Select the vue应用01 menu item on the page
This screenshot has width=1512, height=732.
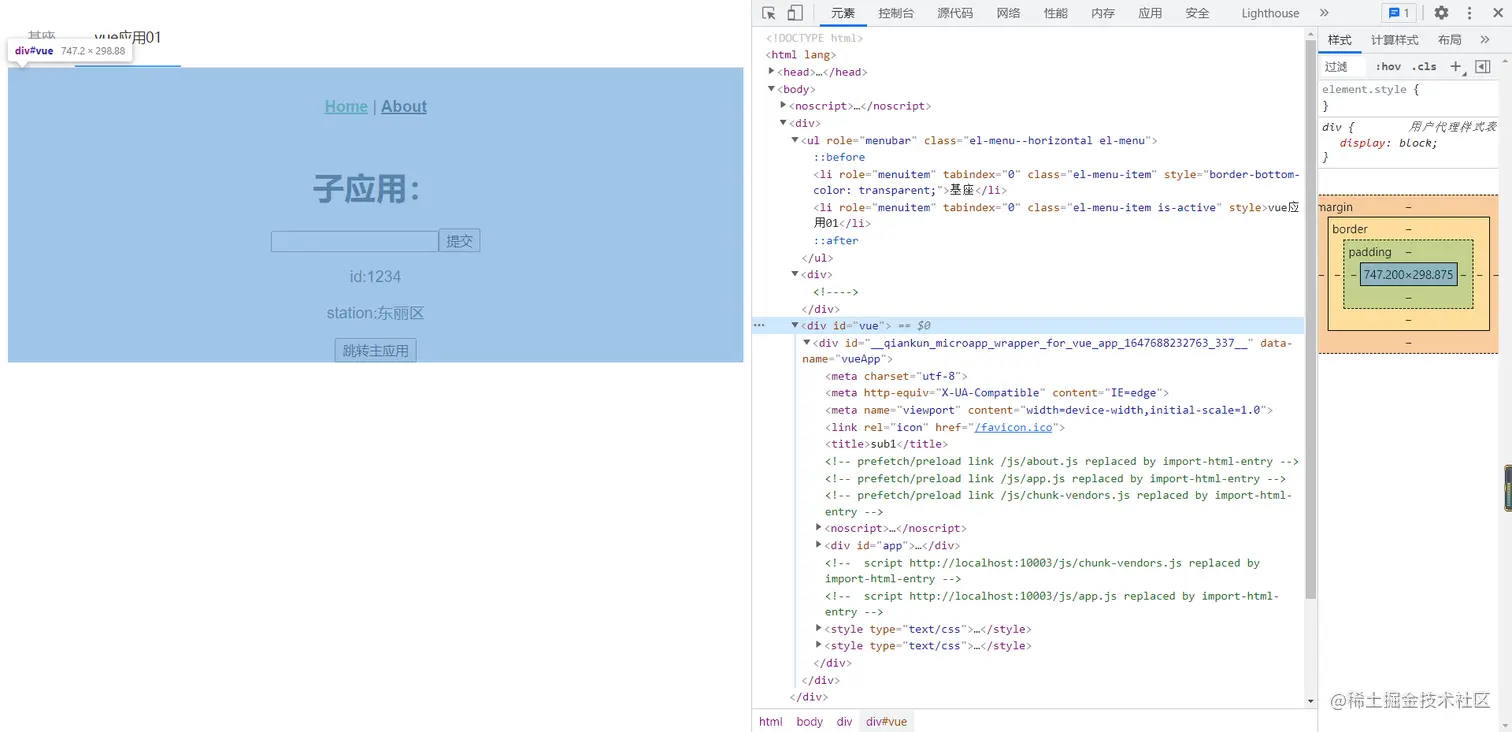point(128,38)
